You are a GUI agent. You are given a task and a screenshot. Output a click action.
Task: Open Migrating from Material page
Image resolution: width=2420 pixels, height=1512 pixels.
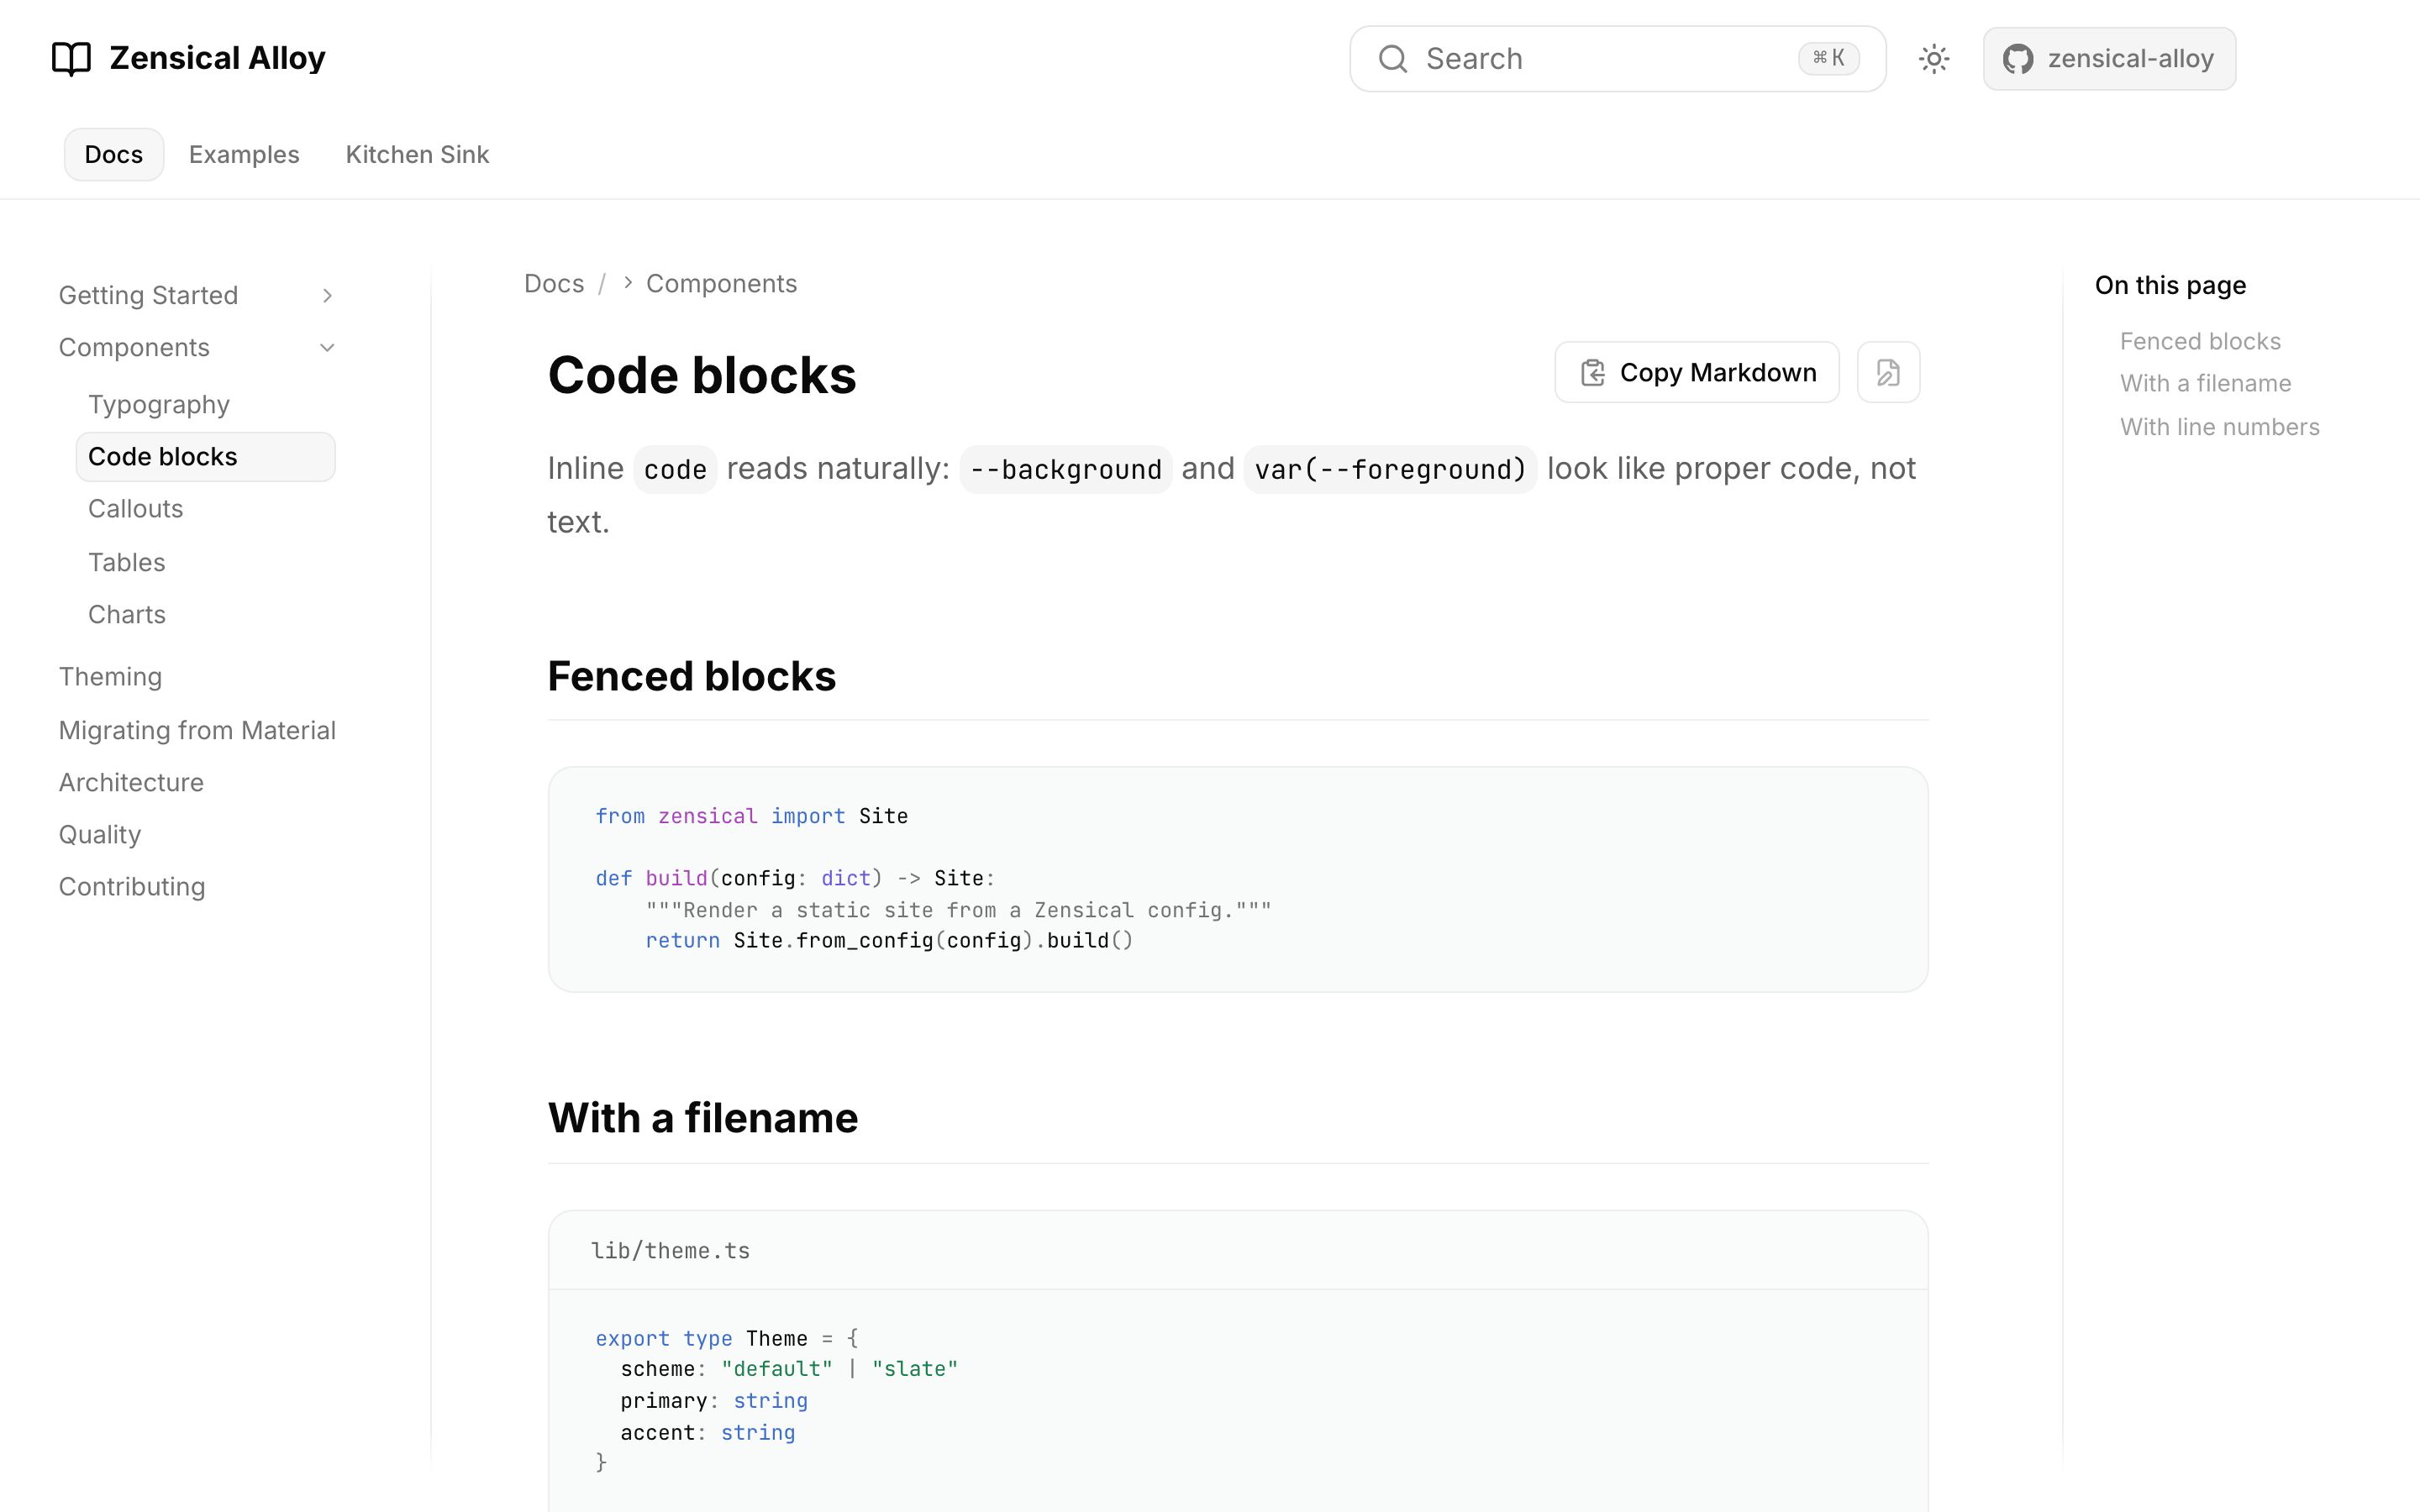197,730
